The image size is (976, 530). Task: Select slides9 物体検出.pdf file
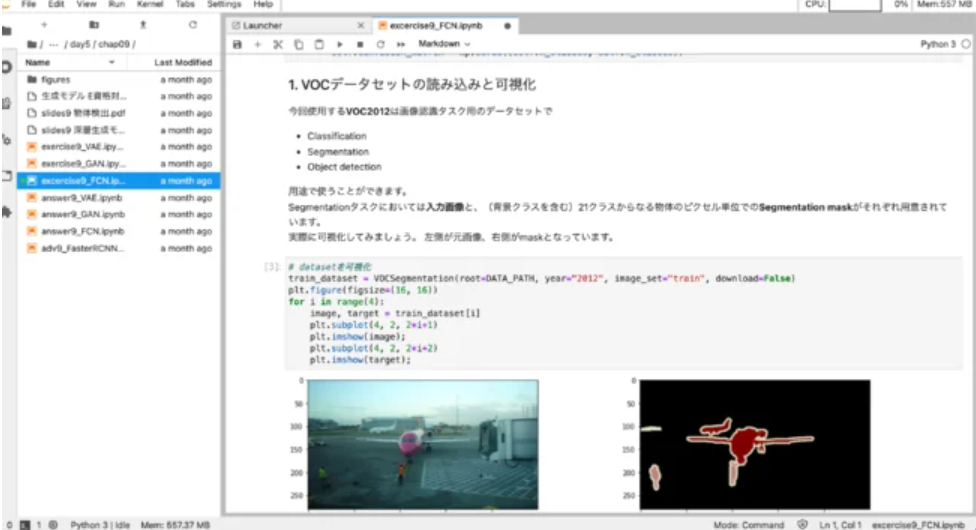[119, 113]
